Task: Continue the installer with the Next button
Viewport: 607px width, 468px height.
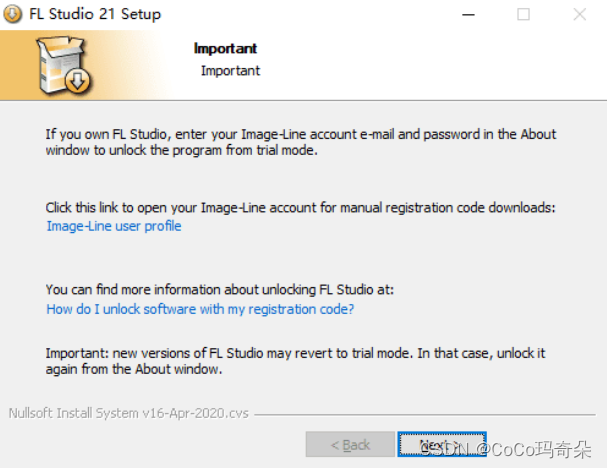Action: tap(442, 444)
